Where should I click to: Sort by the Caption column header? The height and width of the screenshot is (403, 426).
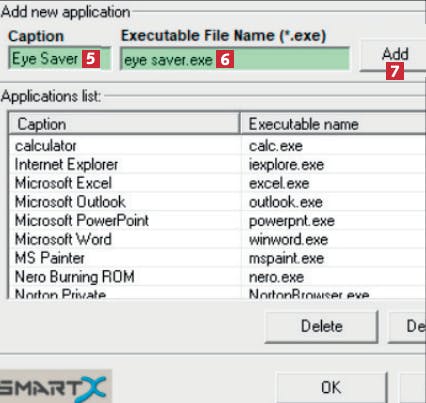pos(124,124)
